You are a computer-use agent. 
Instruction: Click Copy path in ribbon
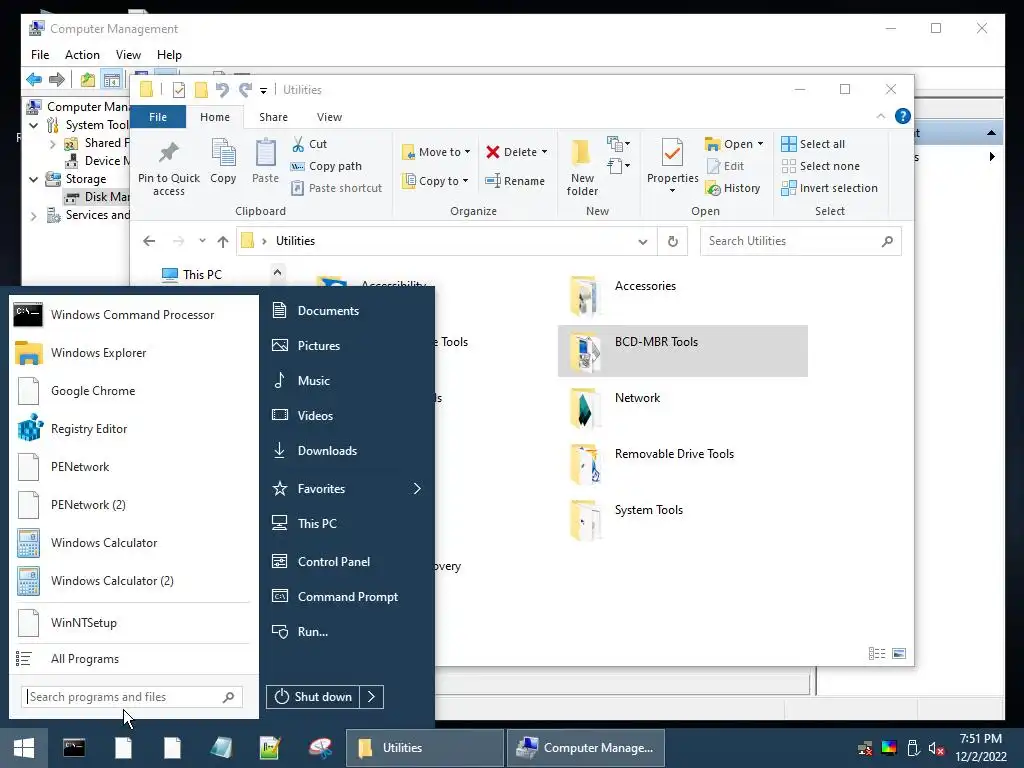pyautogui.click(x=327, y=166)
